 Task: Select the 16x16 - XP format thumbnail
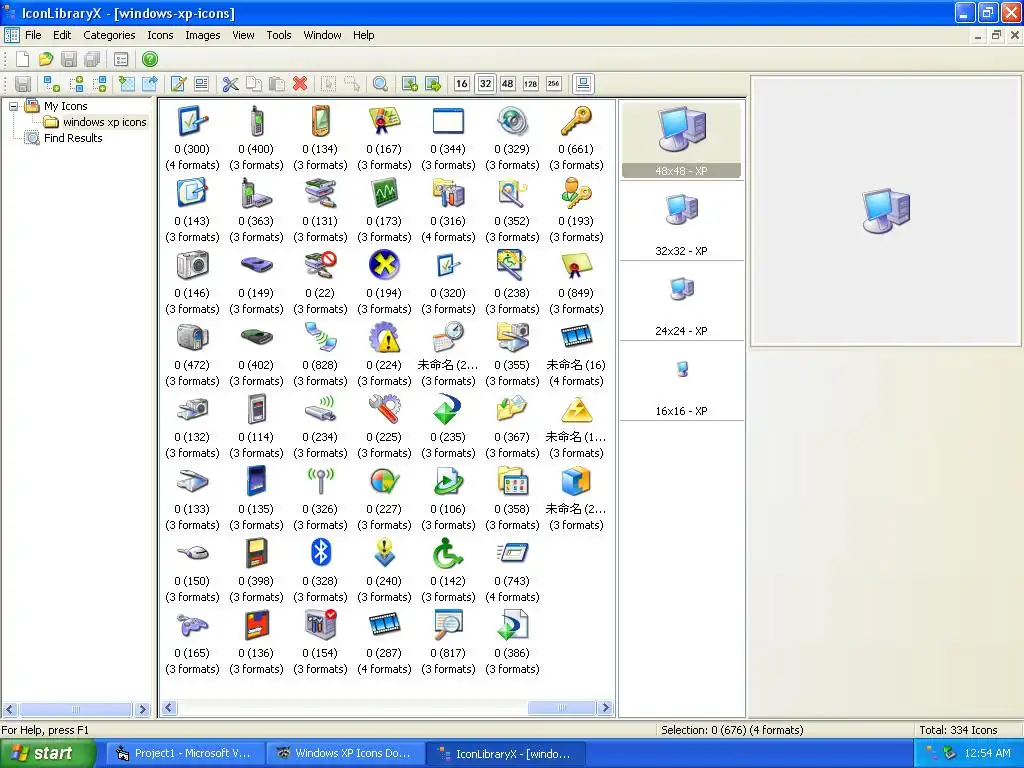(x=681, y=382)
